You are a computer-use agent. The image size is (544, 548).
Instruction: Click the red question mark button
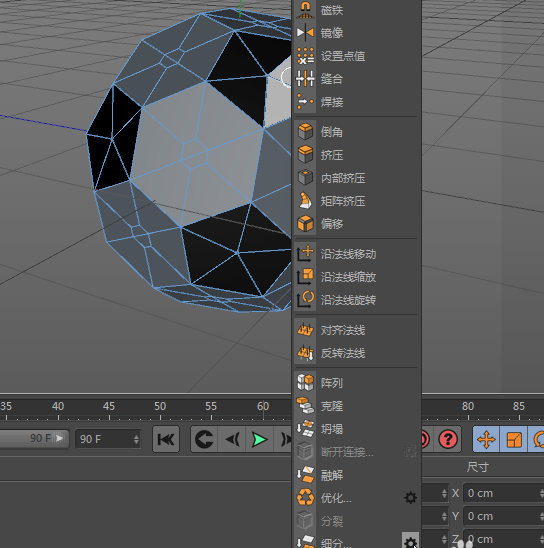click(448, 439)
